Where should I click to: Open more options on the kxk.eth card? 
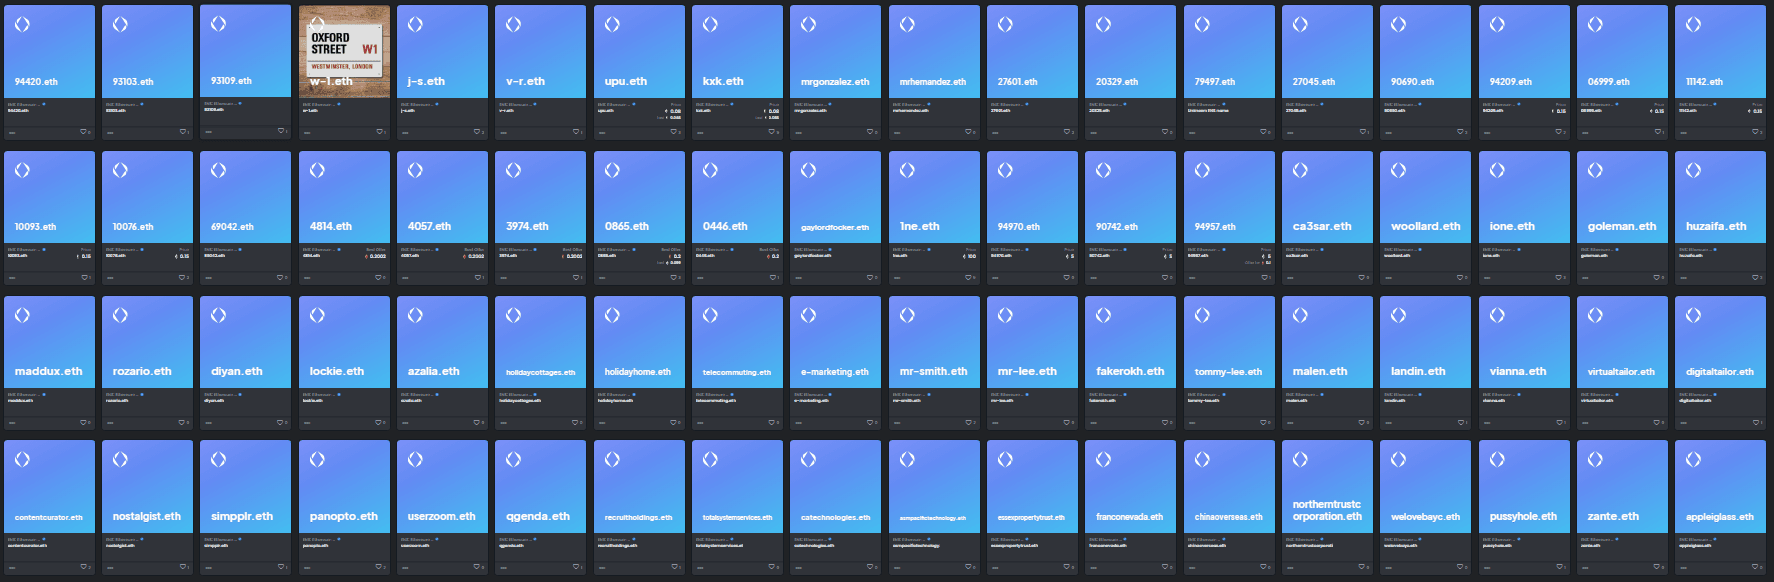(700, 132)
